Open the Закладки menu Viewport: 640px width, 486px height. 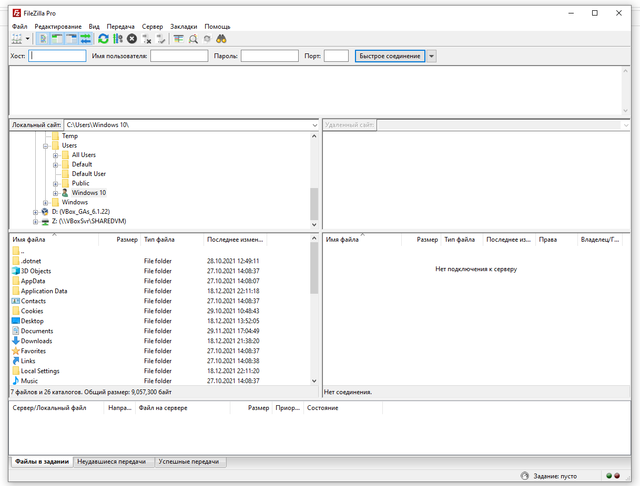tap(184, 27)
